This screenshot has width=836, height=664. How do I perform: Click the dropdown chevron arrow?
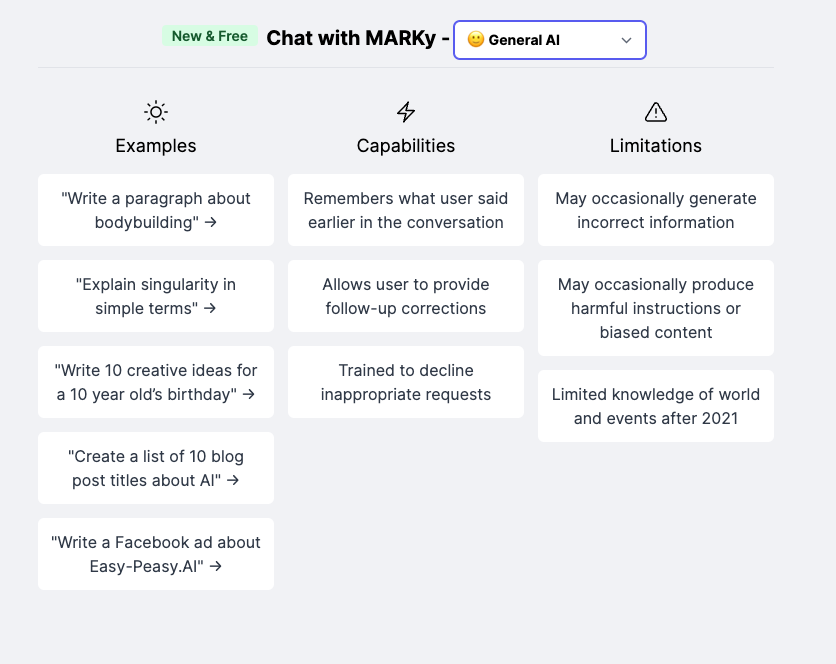click(627, 40)
